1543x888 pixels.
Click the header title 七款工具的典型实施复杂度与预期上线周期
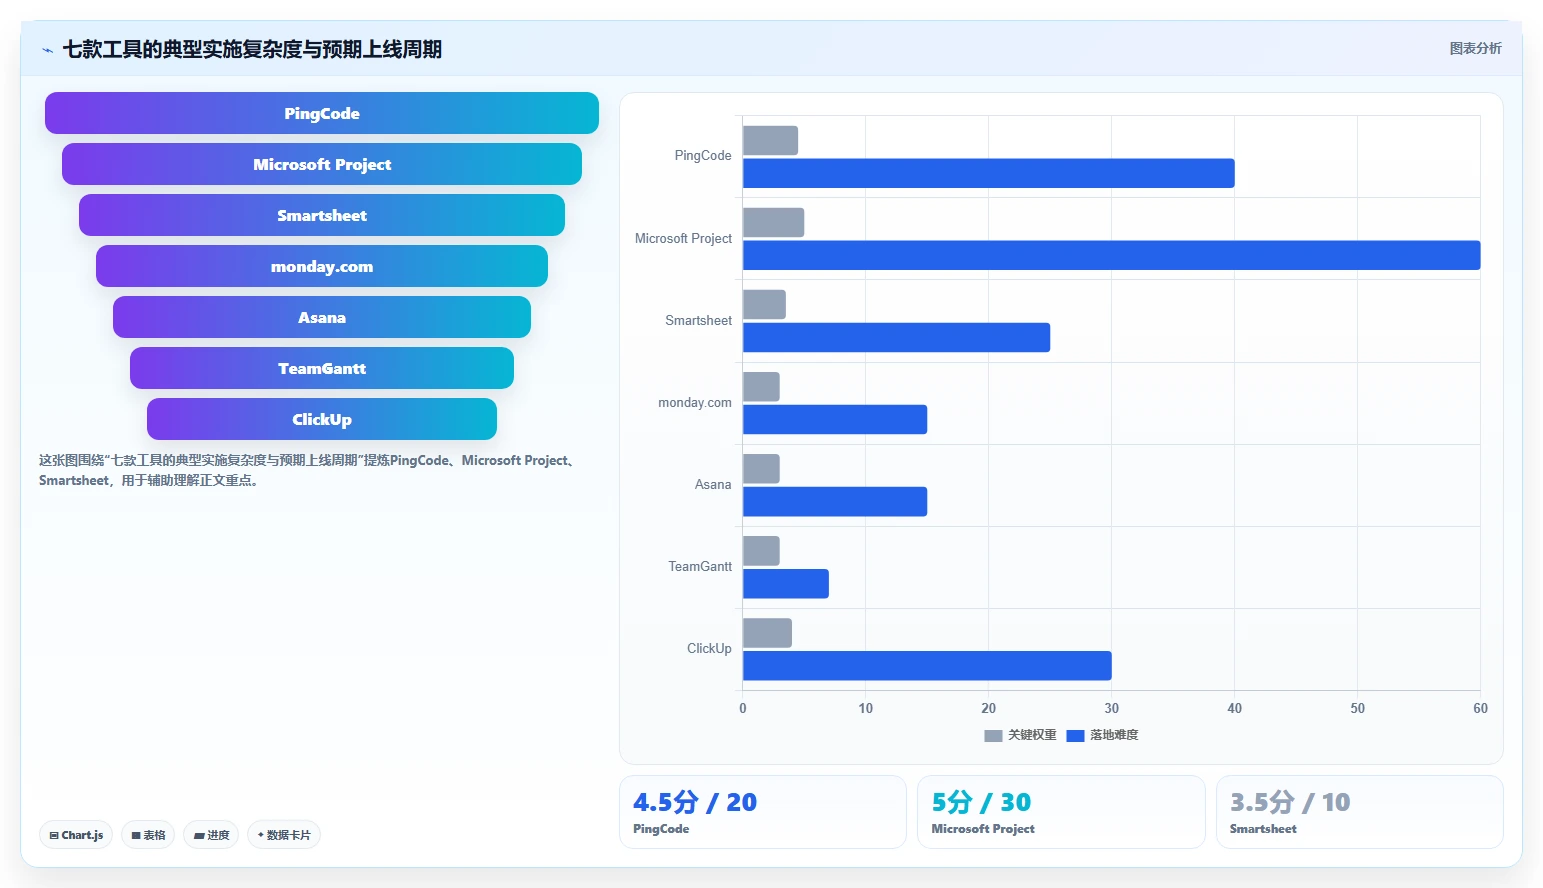point(252,49)
